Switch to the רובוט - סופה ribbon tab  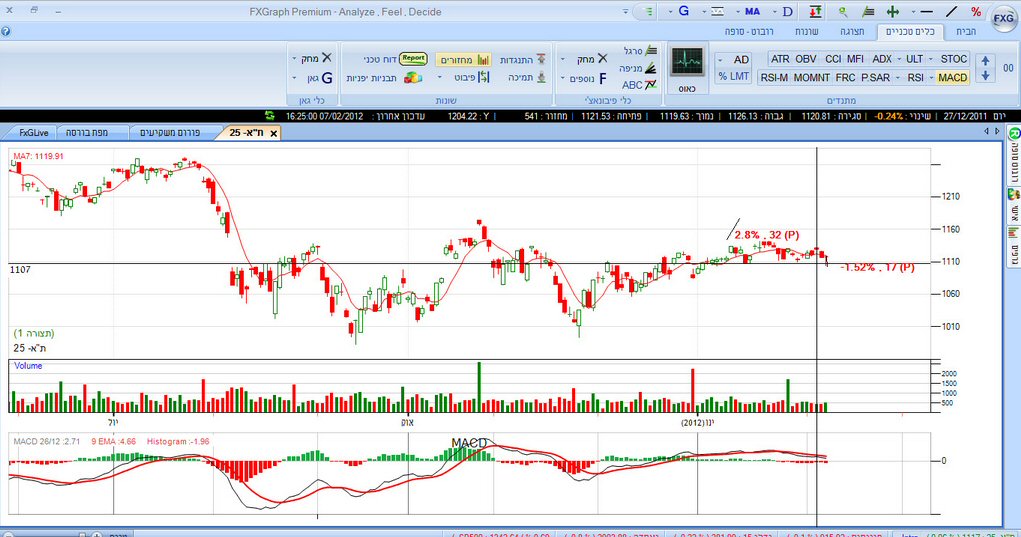pyautogui.click(x=749, y=31)
